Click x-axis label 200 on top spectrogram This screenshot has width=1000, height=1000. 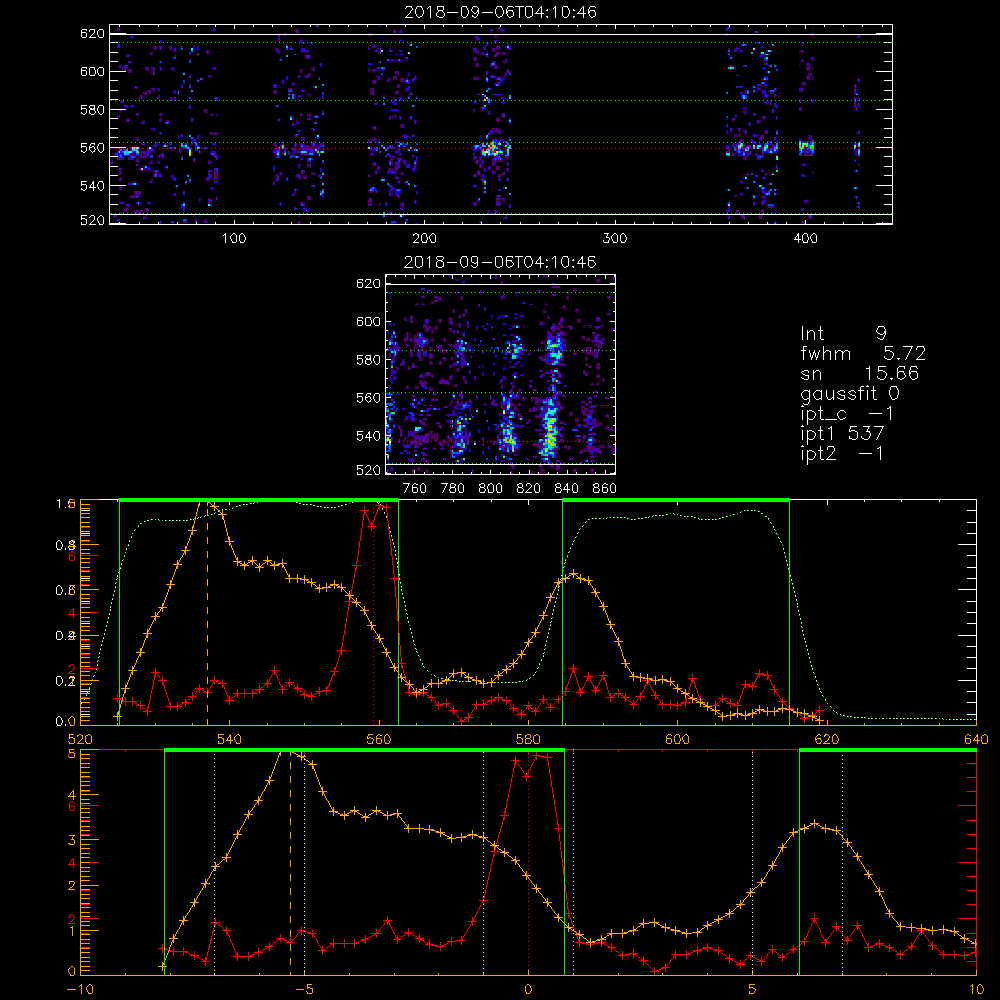pyautogui.click(x=424, y=239)
